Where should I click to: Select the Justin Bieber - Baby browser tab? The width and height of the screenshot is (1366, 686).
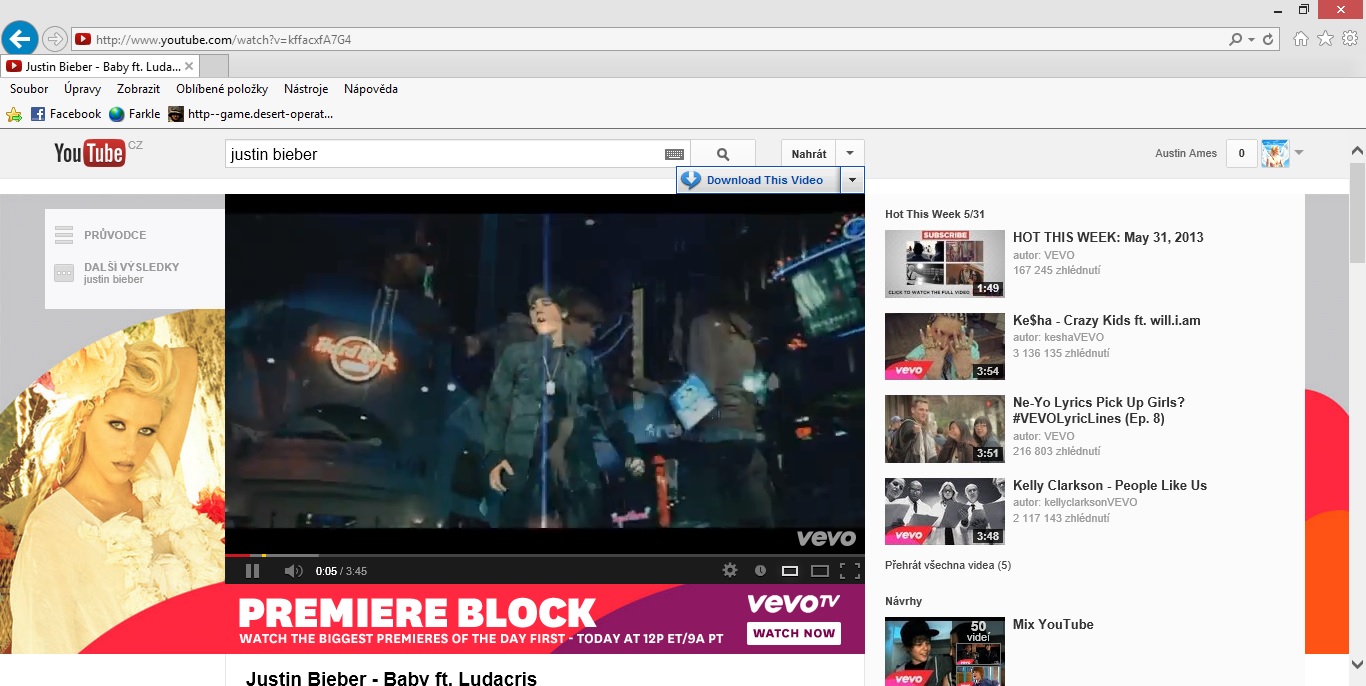tap(100, 67)
